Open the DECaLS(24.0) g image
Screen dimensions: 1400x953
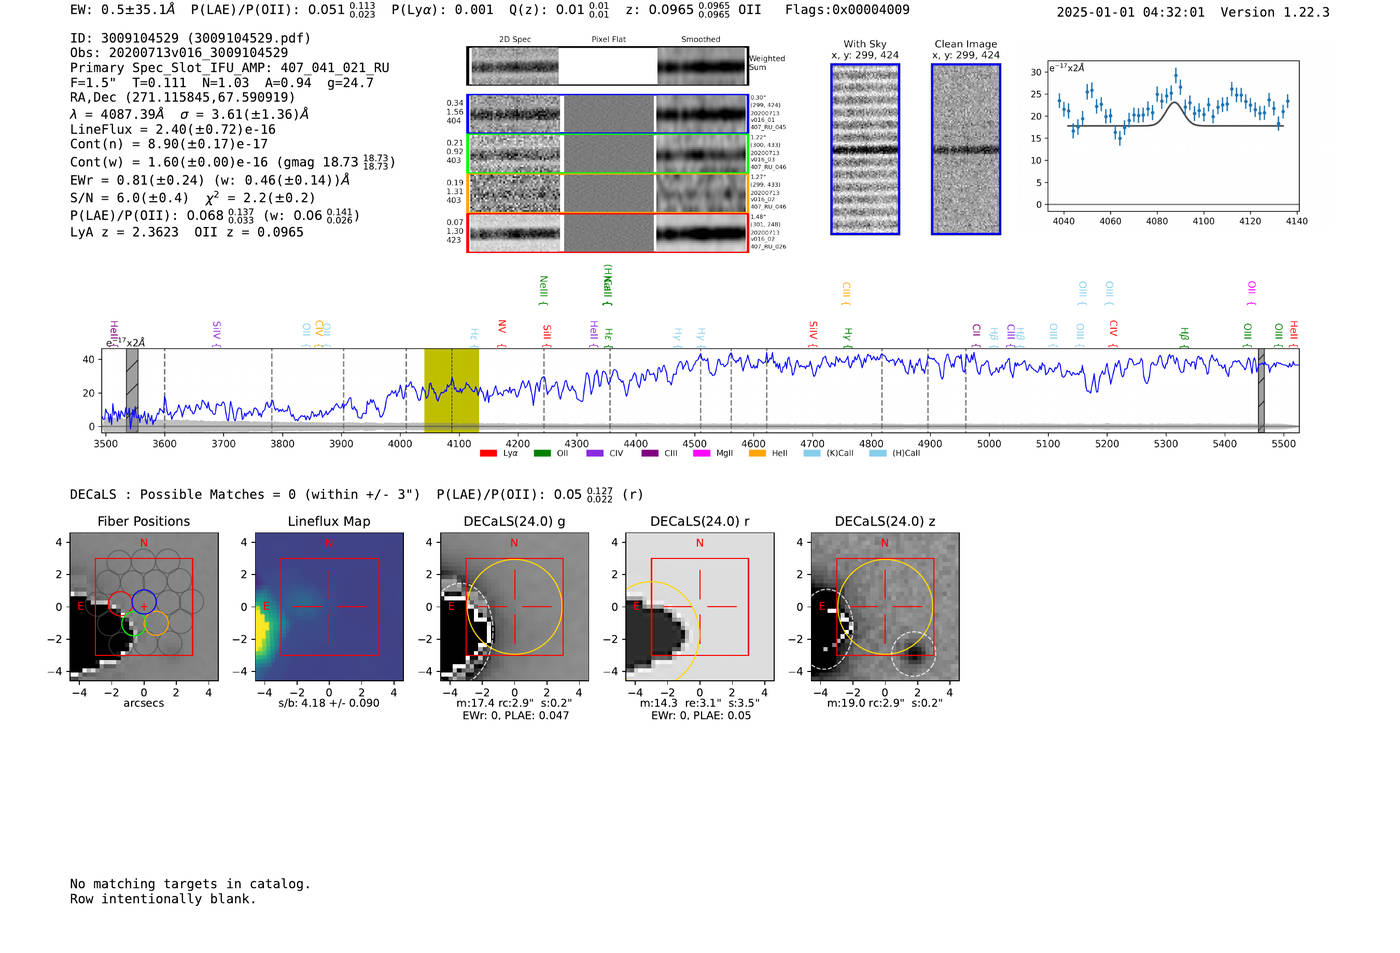tap(514, 606)
